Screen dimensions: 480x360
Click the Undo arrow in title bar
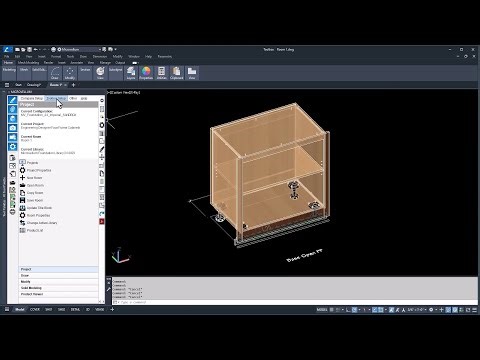click(36, 49)
